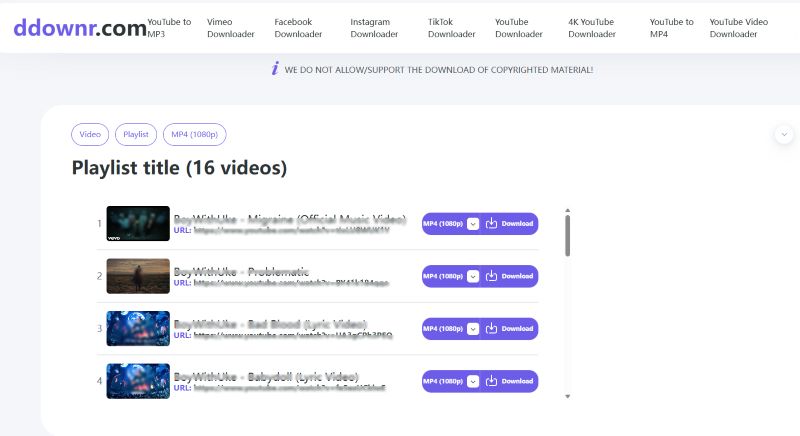
Task: Open the Bad Blood video thumbnail
Action: pyautogui.click(x=138, y=328)
